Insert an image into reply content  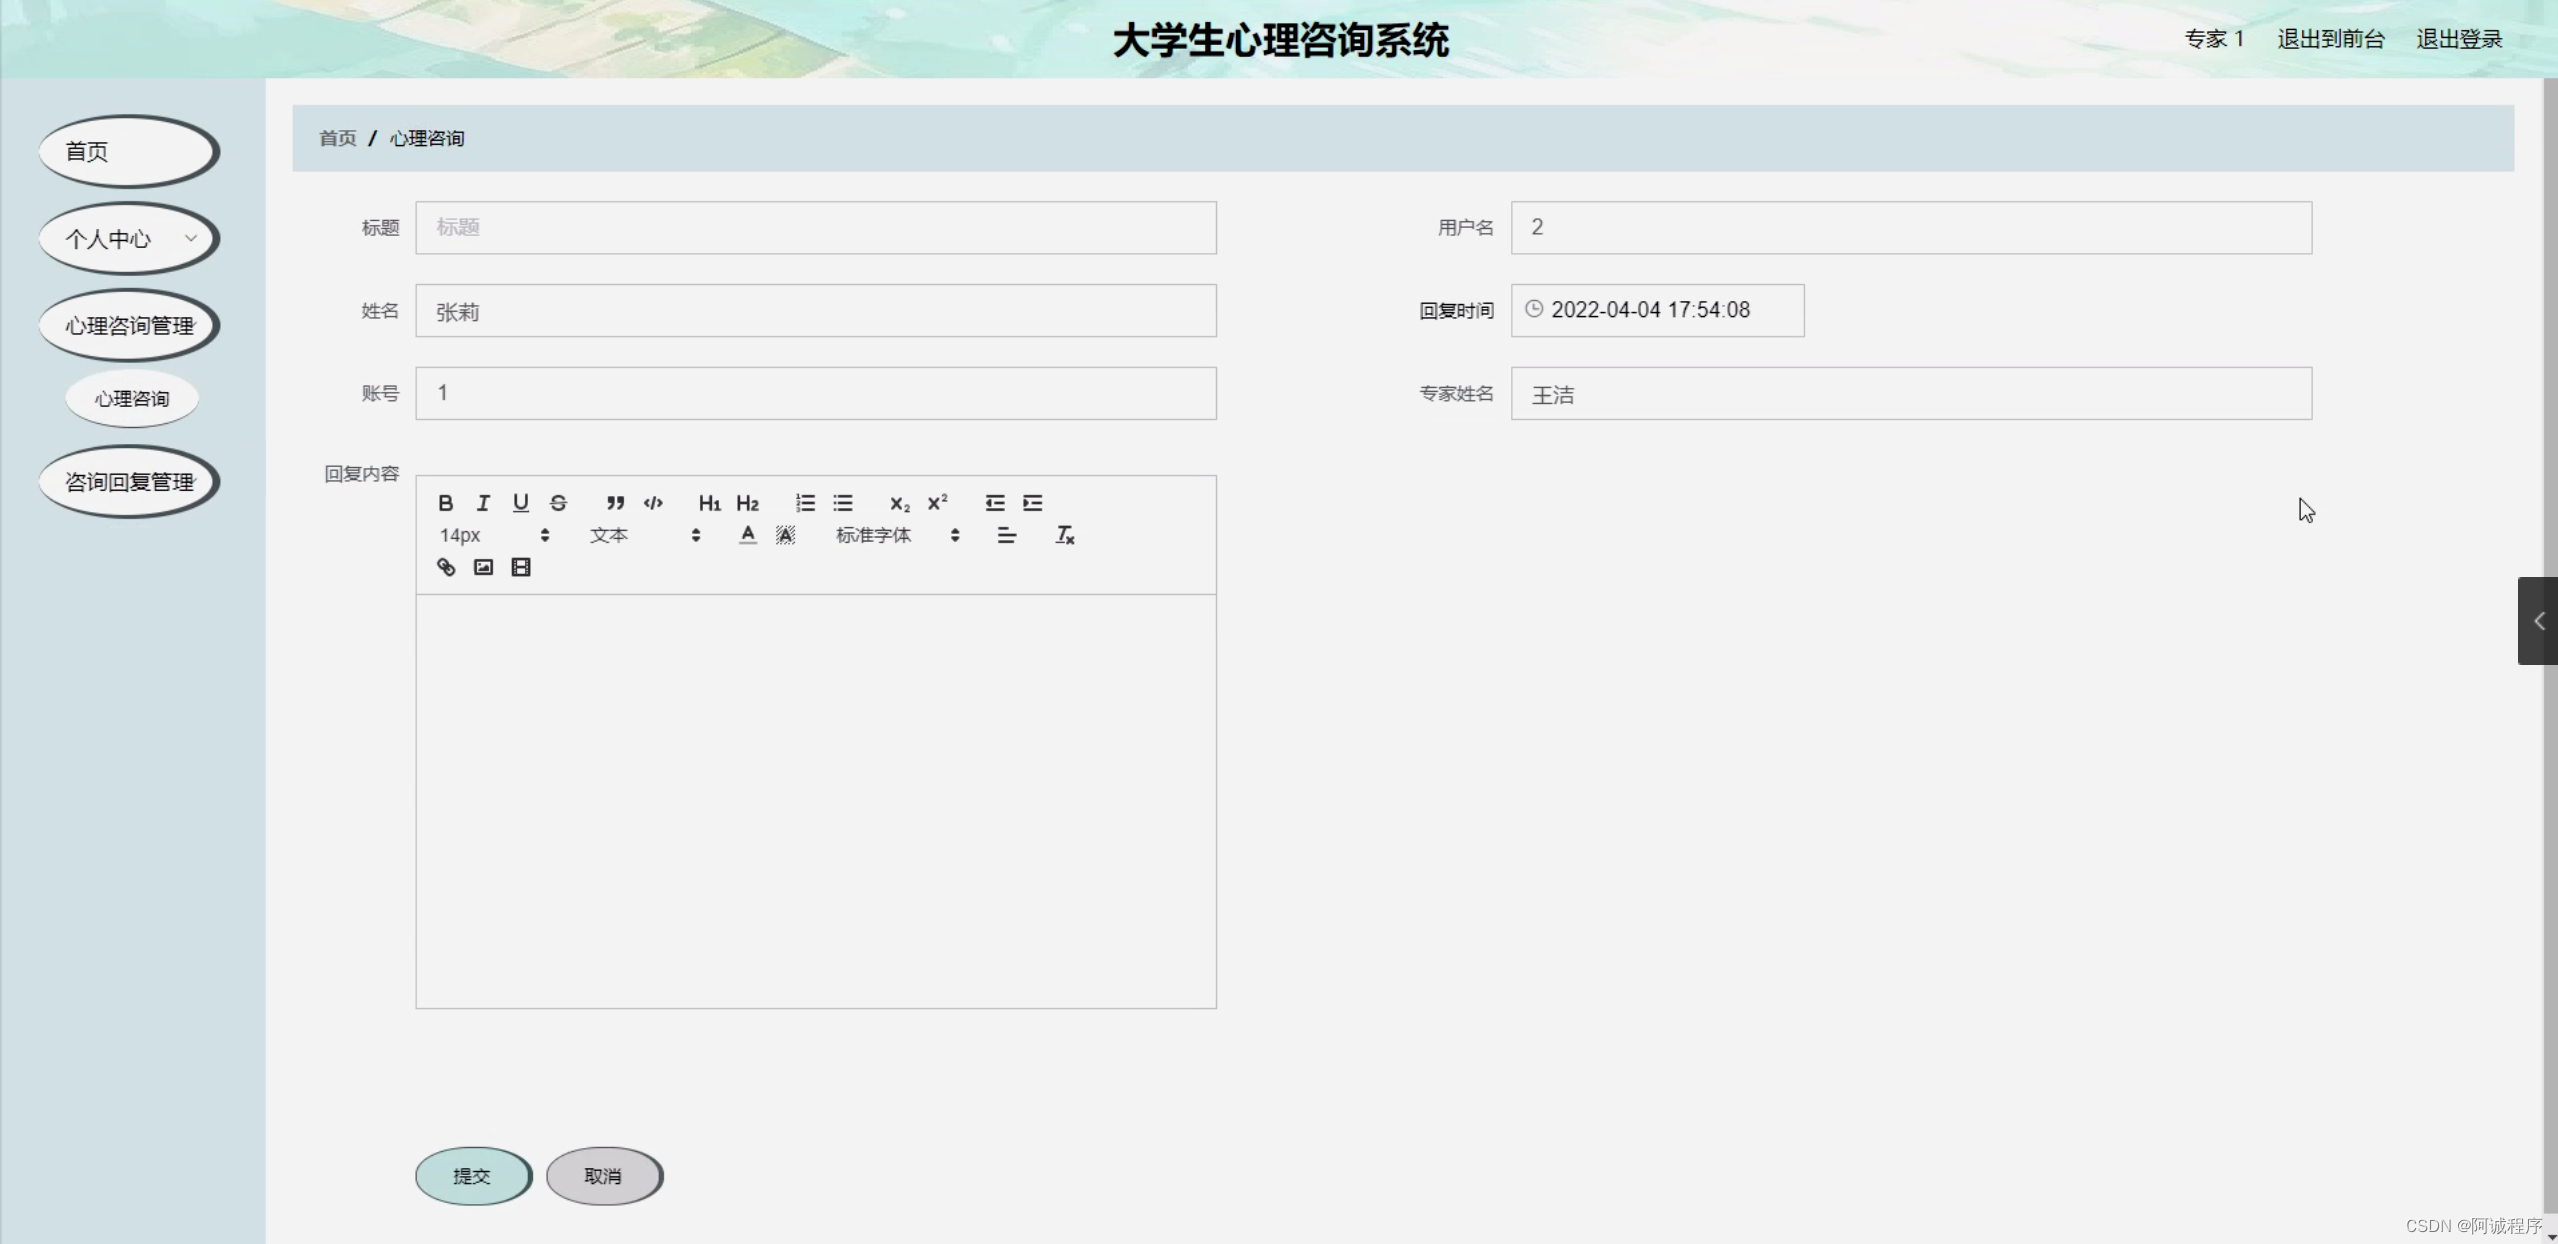[x=483, y=567]
